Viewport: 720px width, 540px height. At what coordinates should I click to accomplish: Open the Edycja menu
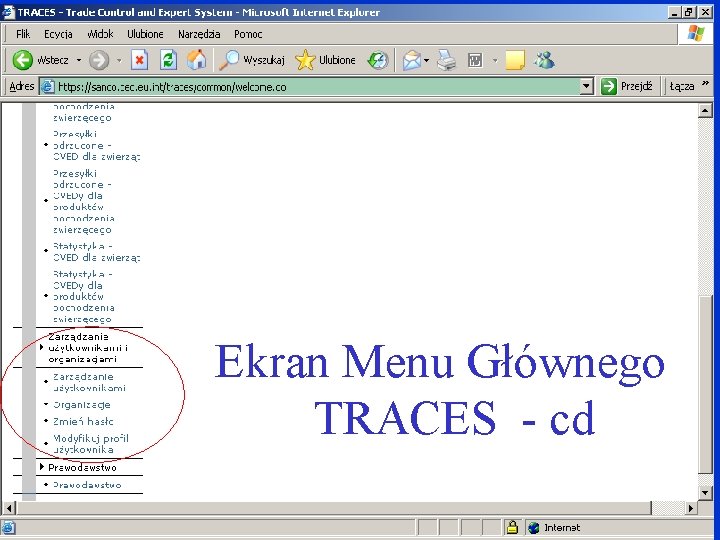click(58, 34)
